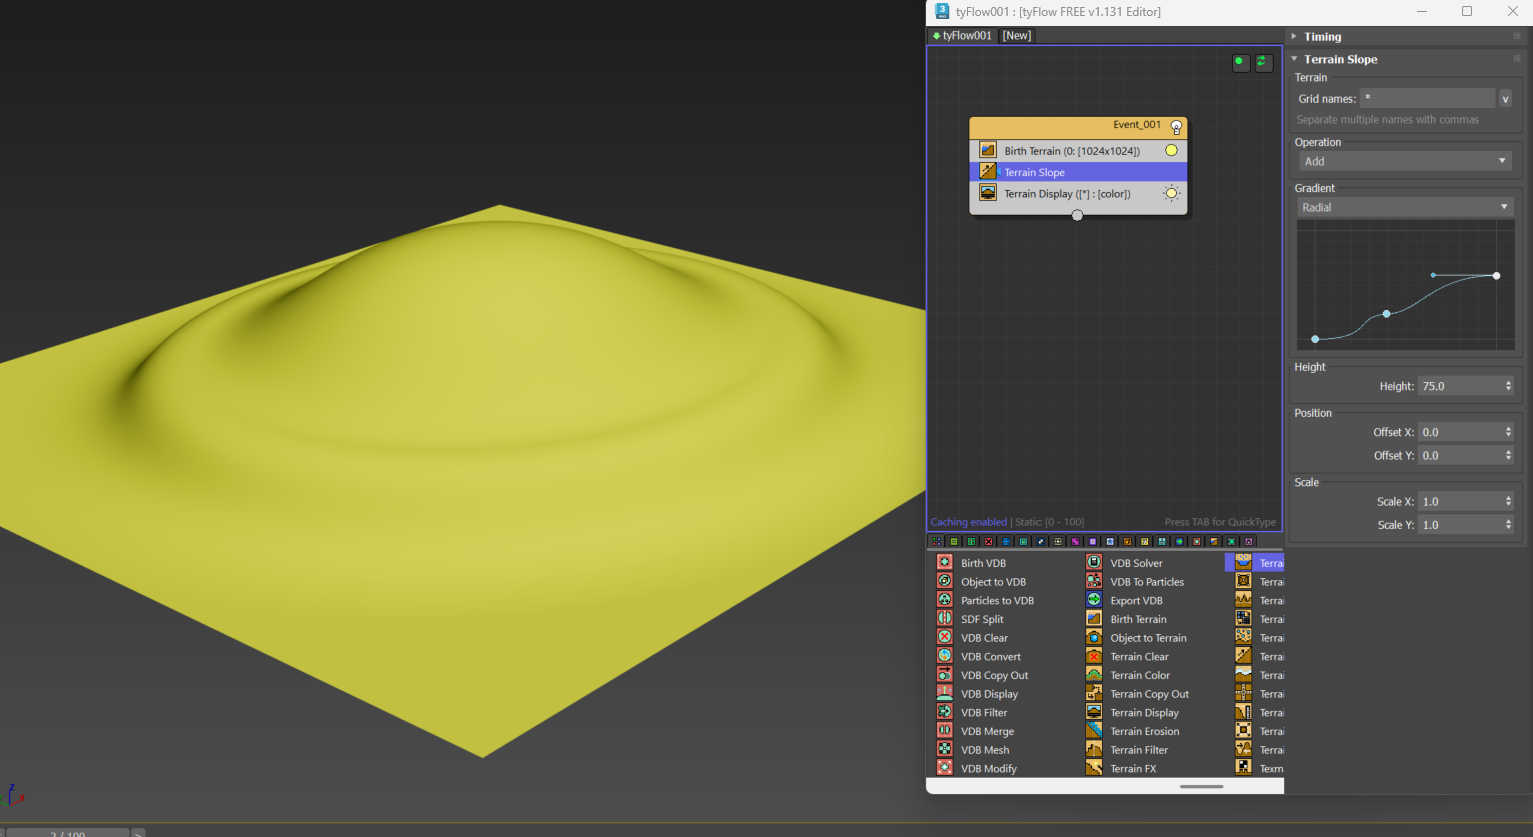Click the Birth Terrain operator icon in Event_001
1533x837 pixels.
[988, 151]
